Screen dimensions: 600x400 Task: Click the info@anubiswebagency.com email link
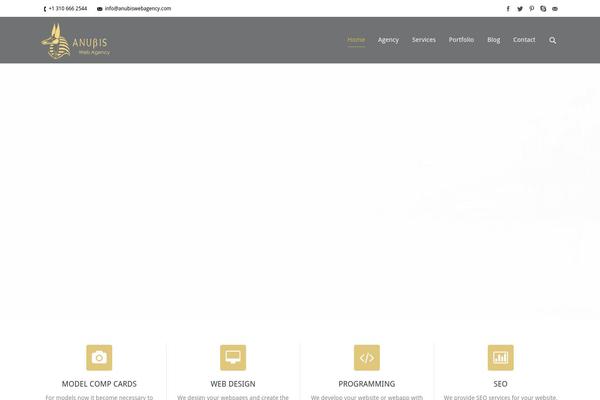coord(138,8)
